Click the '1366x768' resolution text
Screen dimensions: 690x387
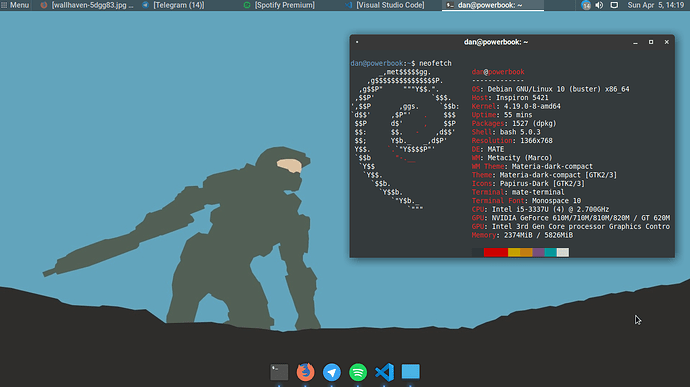[536, 141]
